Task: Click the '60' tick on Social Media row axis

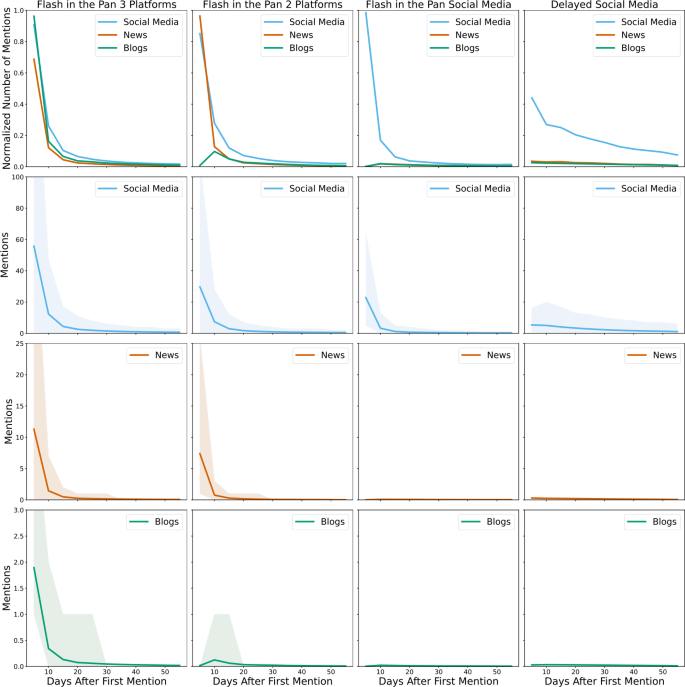Action: pos(20,240)
